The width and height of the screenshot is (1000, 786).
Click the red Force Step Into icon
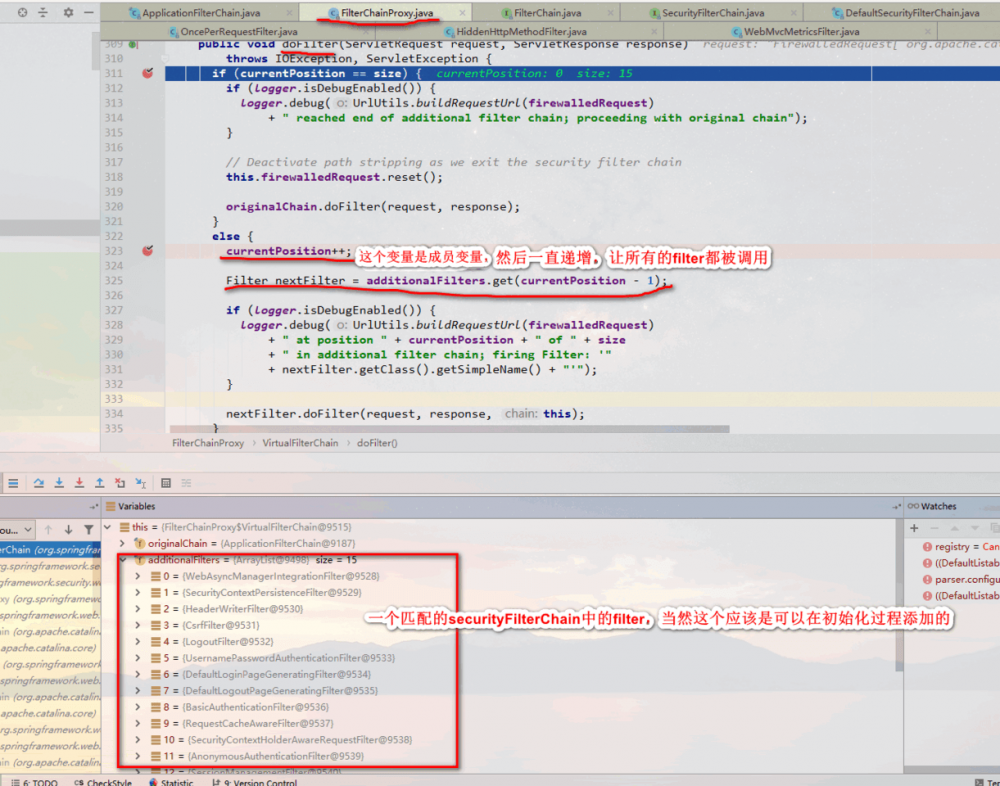79,483
